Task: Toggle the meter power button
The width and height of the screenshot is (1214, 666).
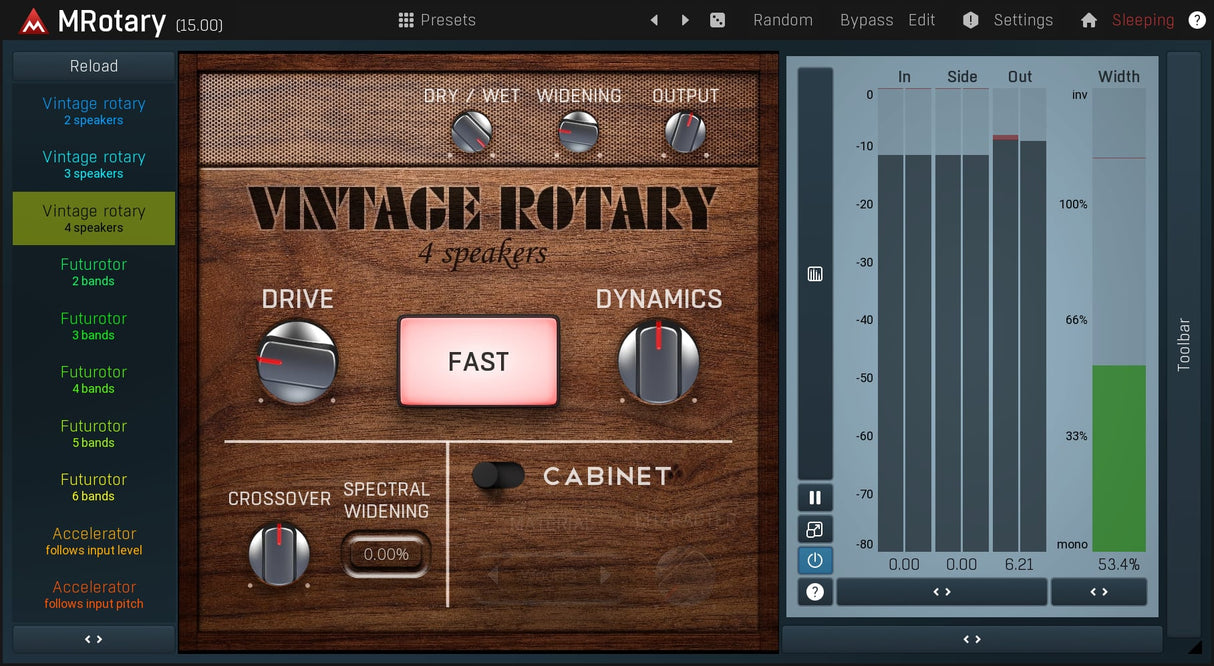Action: (x=815, y=561)
